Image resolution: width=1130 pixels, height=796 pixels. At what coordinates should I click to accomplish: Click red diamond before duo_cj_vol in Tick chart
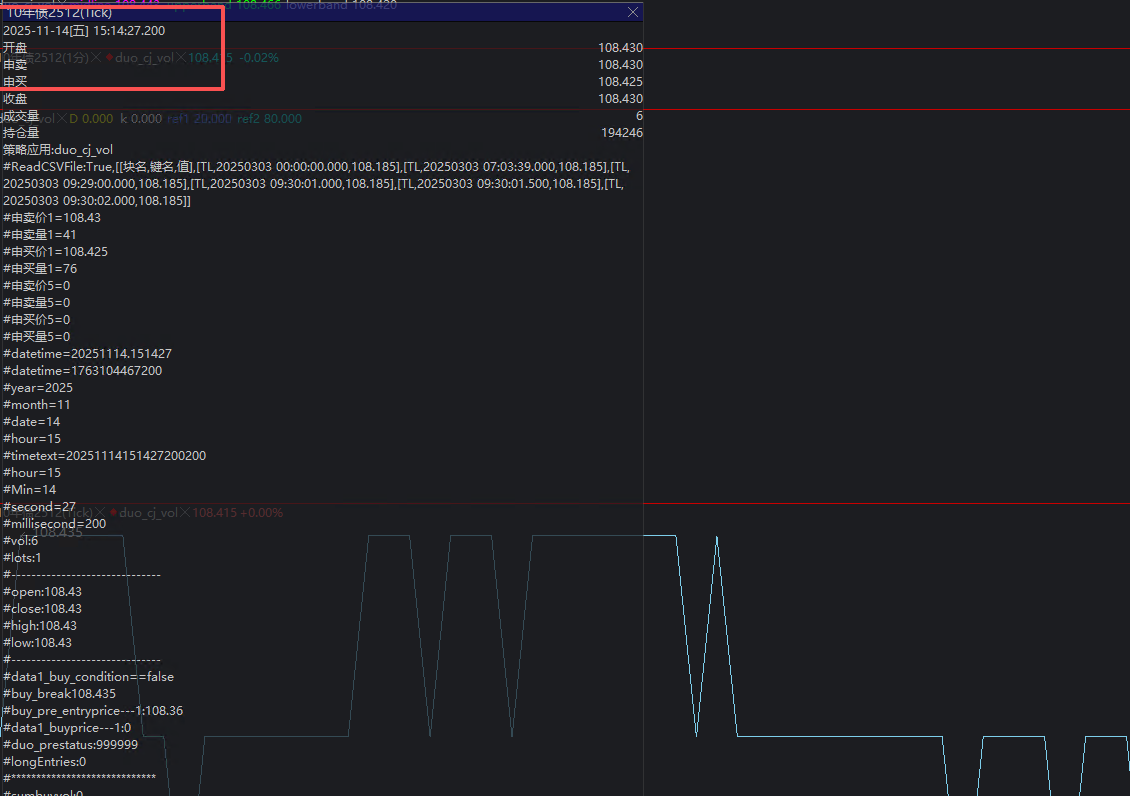click(112, 512)
